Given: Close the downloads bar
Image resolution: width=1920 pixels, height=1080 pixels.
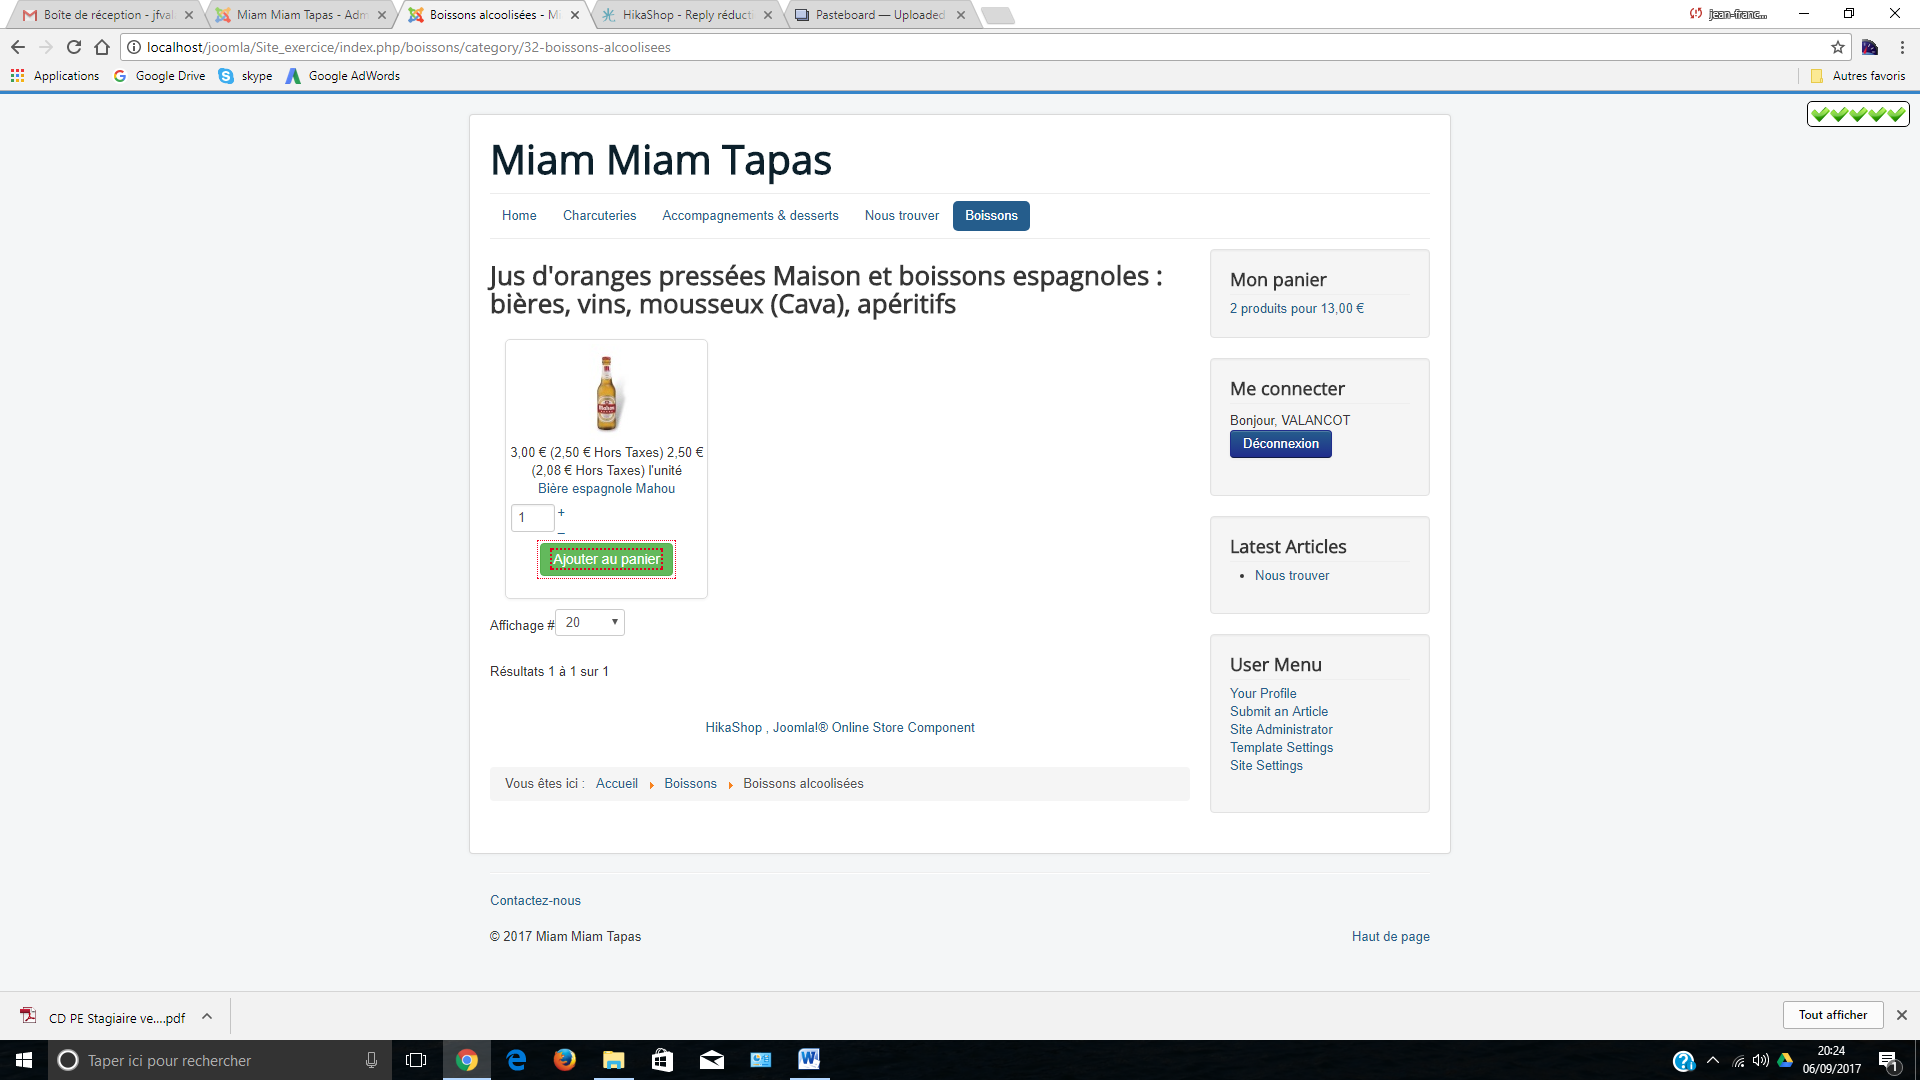Looking at the screenshot, I should pos(1902,1015).
